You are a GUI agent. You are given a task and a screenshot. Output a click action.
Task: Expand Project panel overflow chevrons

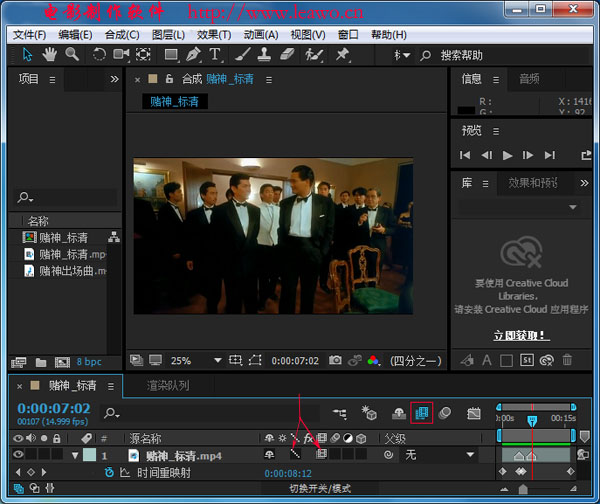coord(114,79)
